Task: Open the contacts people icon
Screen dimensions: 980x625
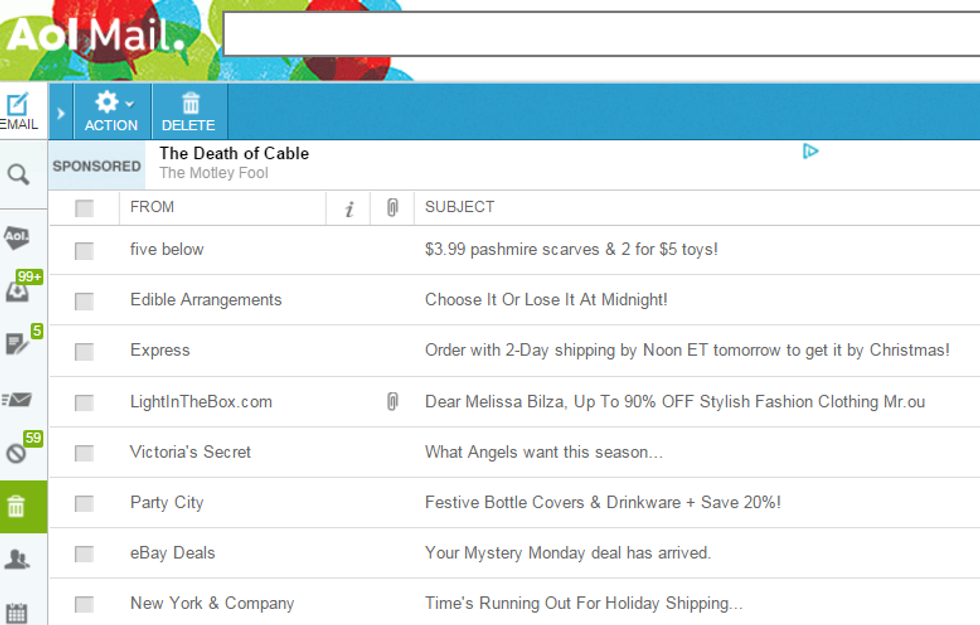Action: pos(17,559)
